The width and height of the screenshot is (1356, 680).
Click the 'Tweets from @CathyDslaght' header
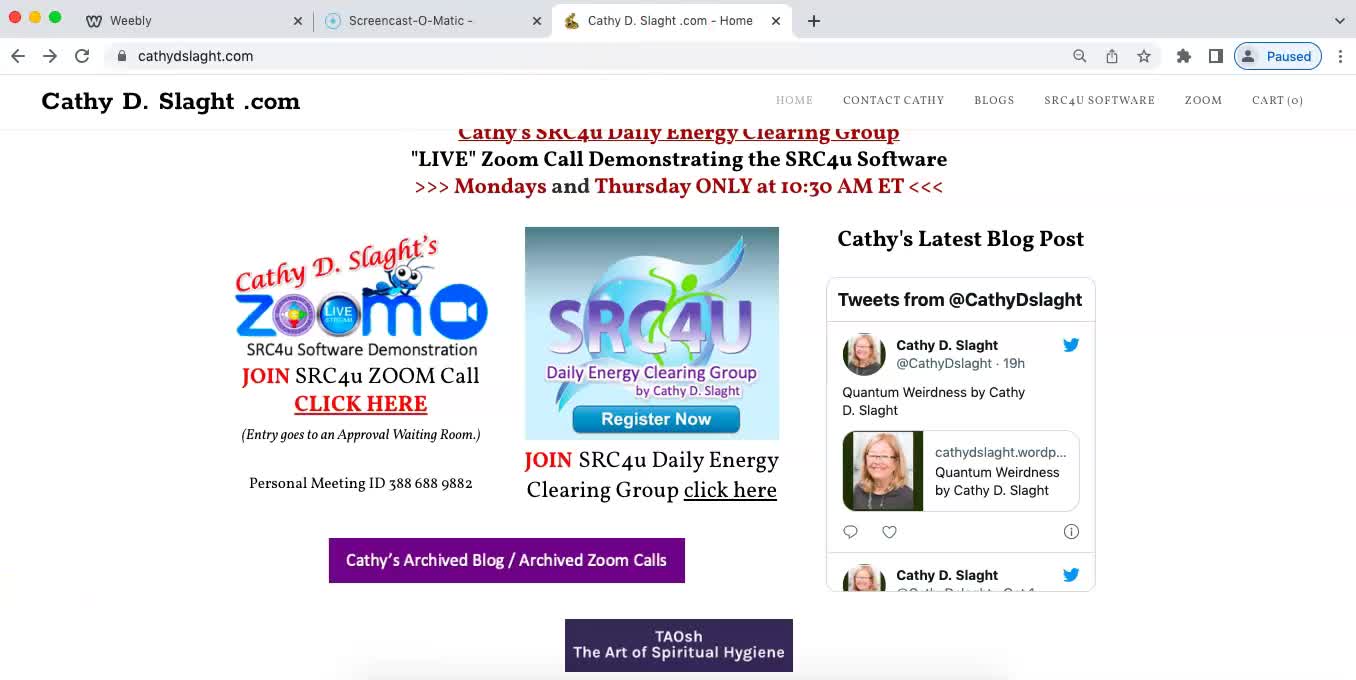(x=960, y=300)
